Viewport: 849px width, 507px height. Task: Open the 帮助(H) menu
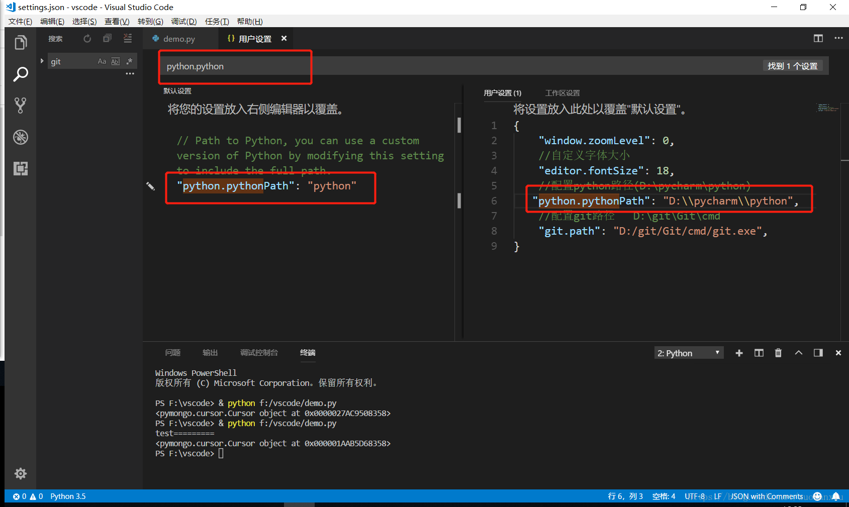pyautogui.click(x=250, y=21)
